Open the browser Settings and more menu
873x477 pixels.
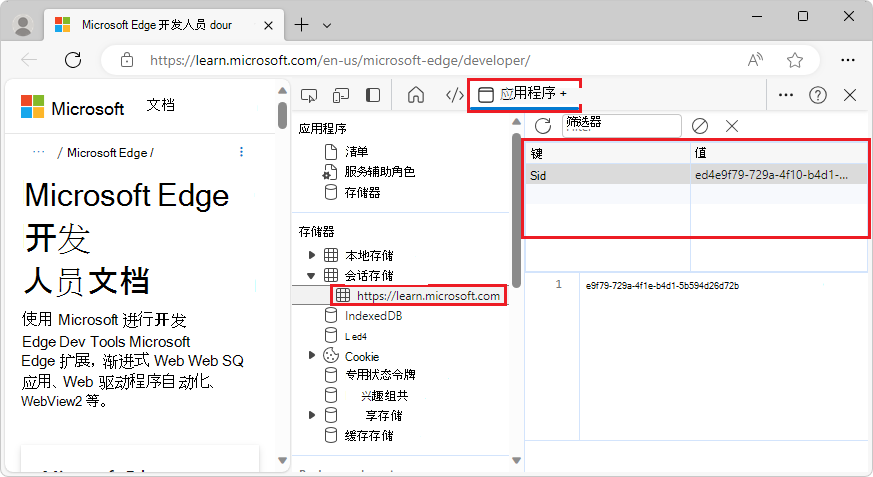(x=847, y=60)
